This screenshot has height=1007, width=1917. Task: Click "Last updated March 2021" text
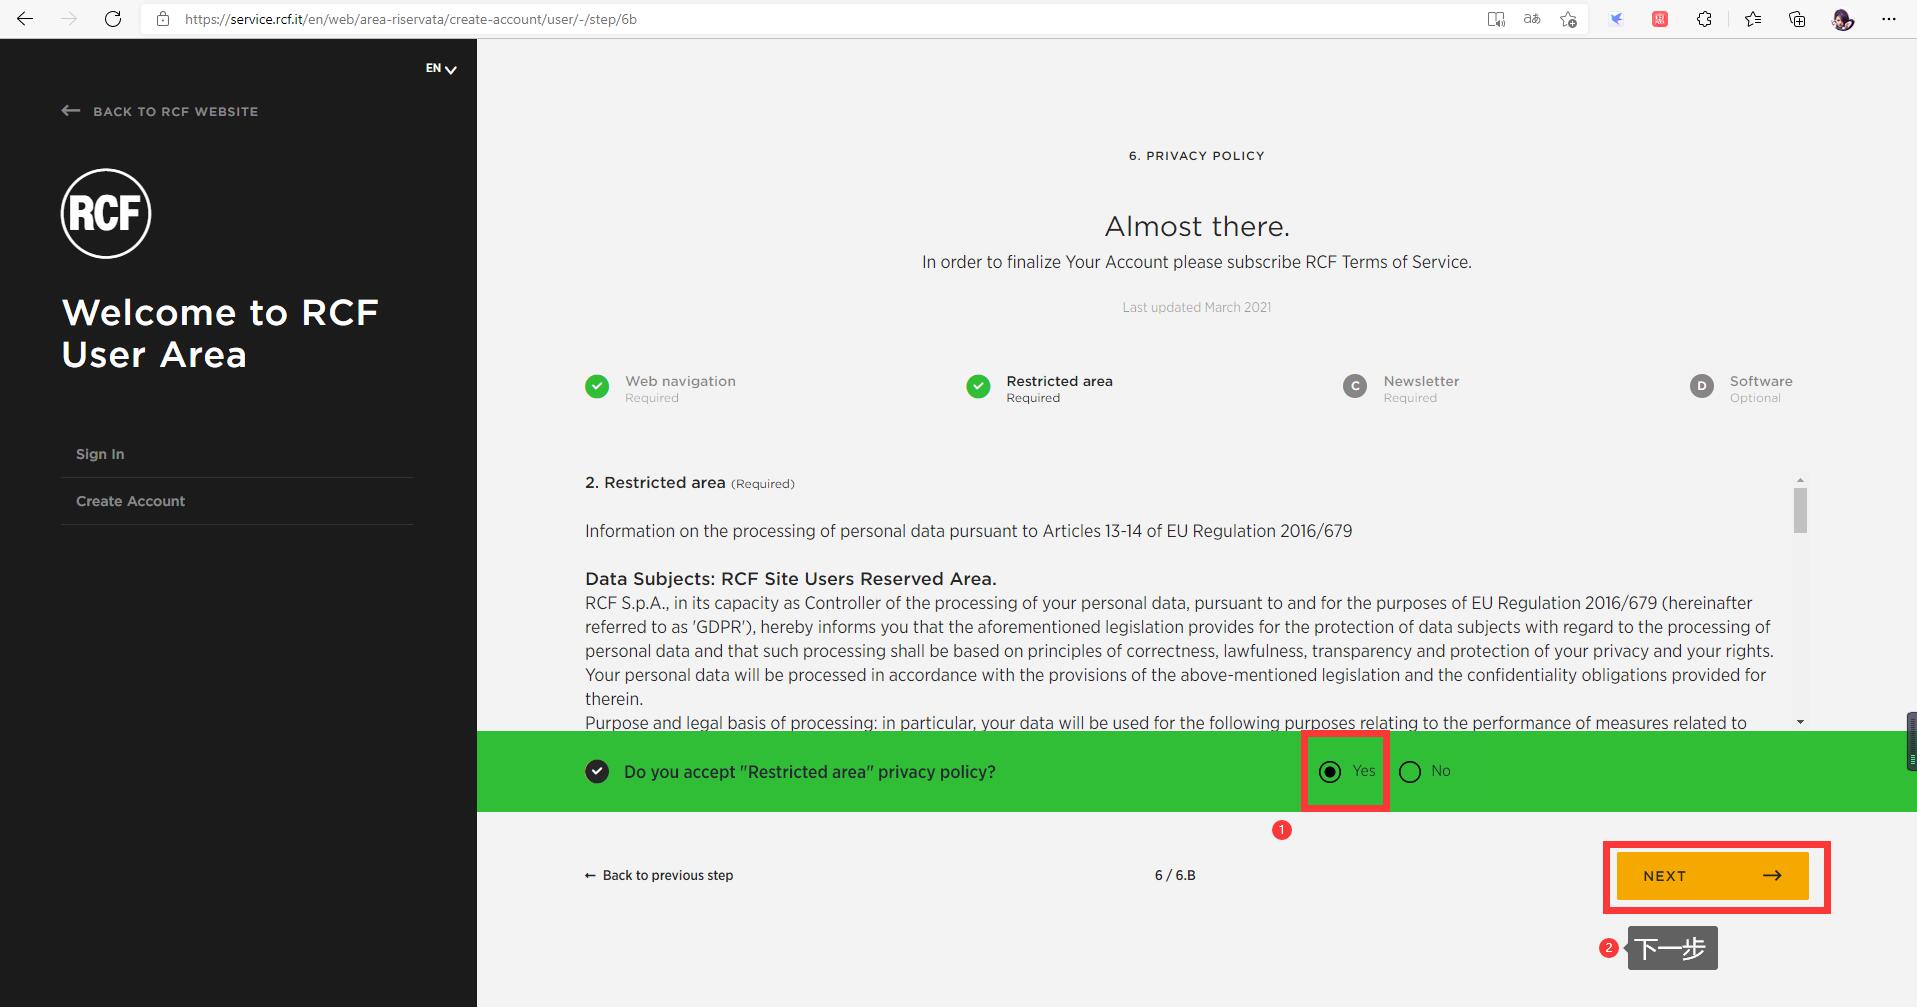coord(1197,307)
